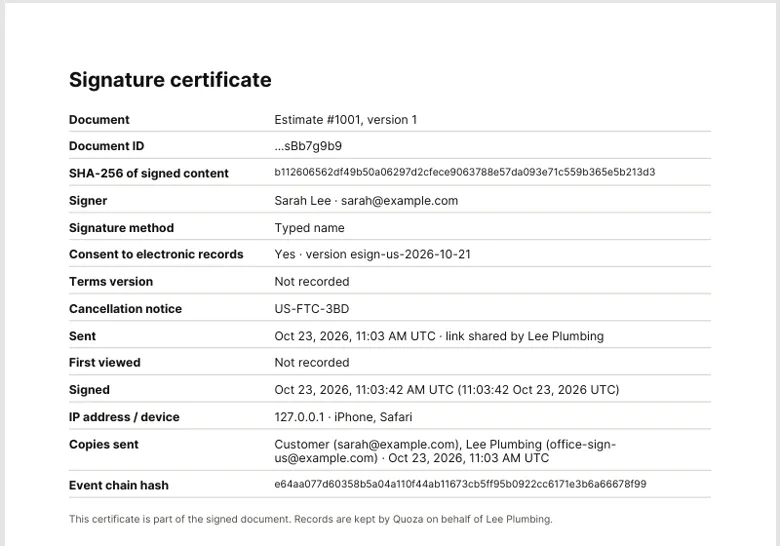The width and height of the screenshot is (780, 546).
Task: Click 'SHA-256 of signed content' label
Action: pos(149,174)
